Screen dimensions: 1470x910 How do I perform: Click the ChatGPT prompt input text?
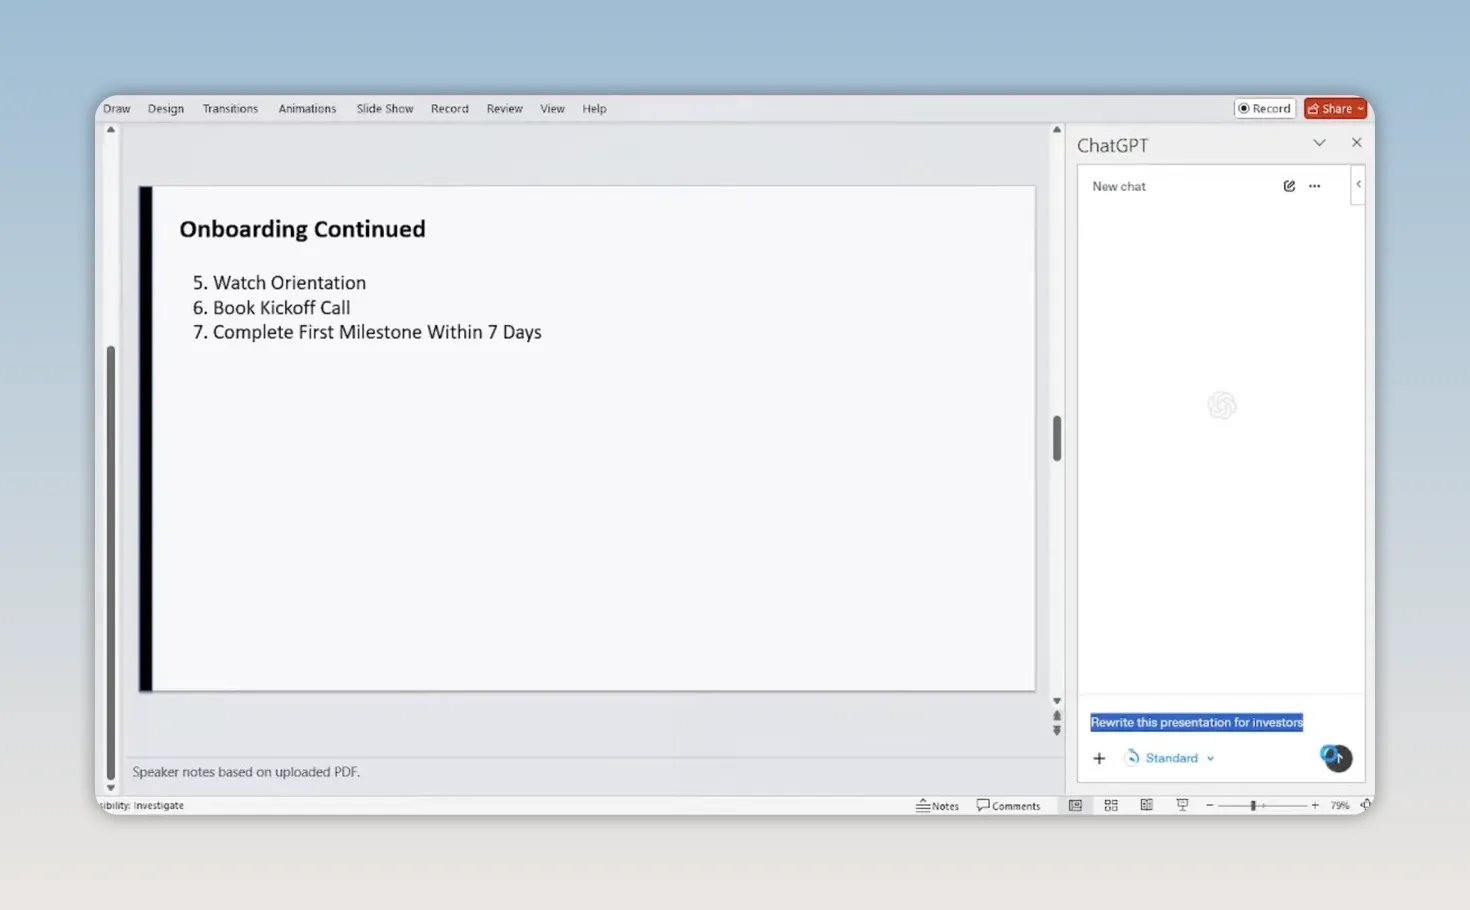point(1196,722)
